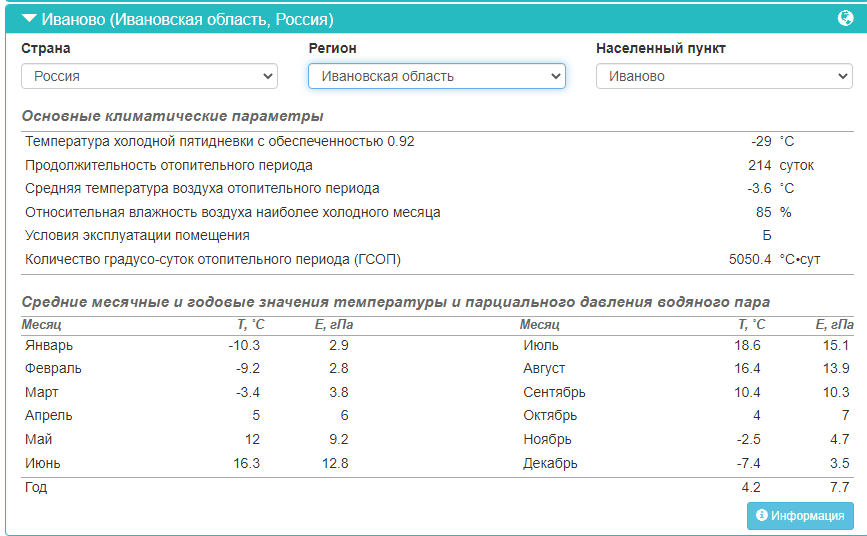The image size is (867, 536).
Task: Click November temperature -2.5
Action: pos(749,439)
